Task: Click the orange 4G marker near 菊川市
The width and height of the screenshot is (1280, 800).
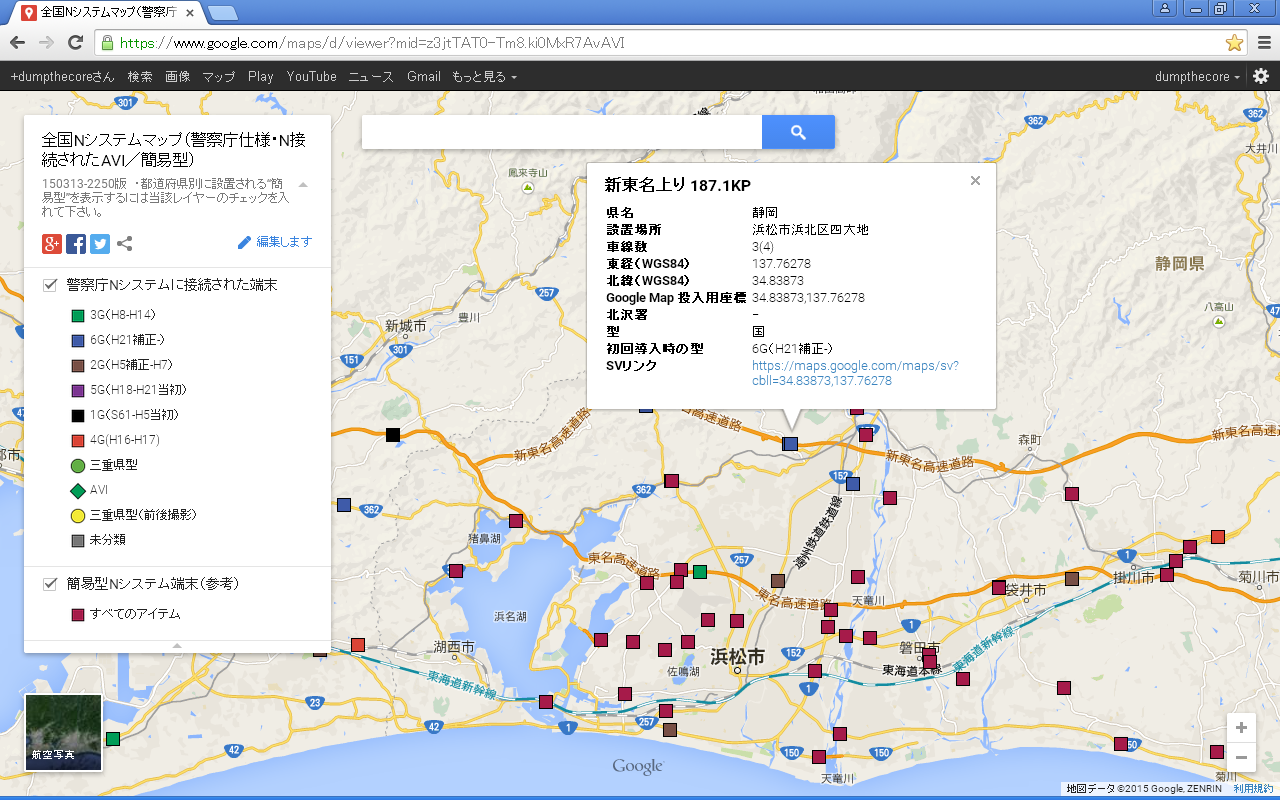Action: (x=1217, y=537)
